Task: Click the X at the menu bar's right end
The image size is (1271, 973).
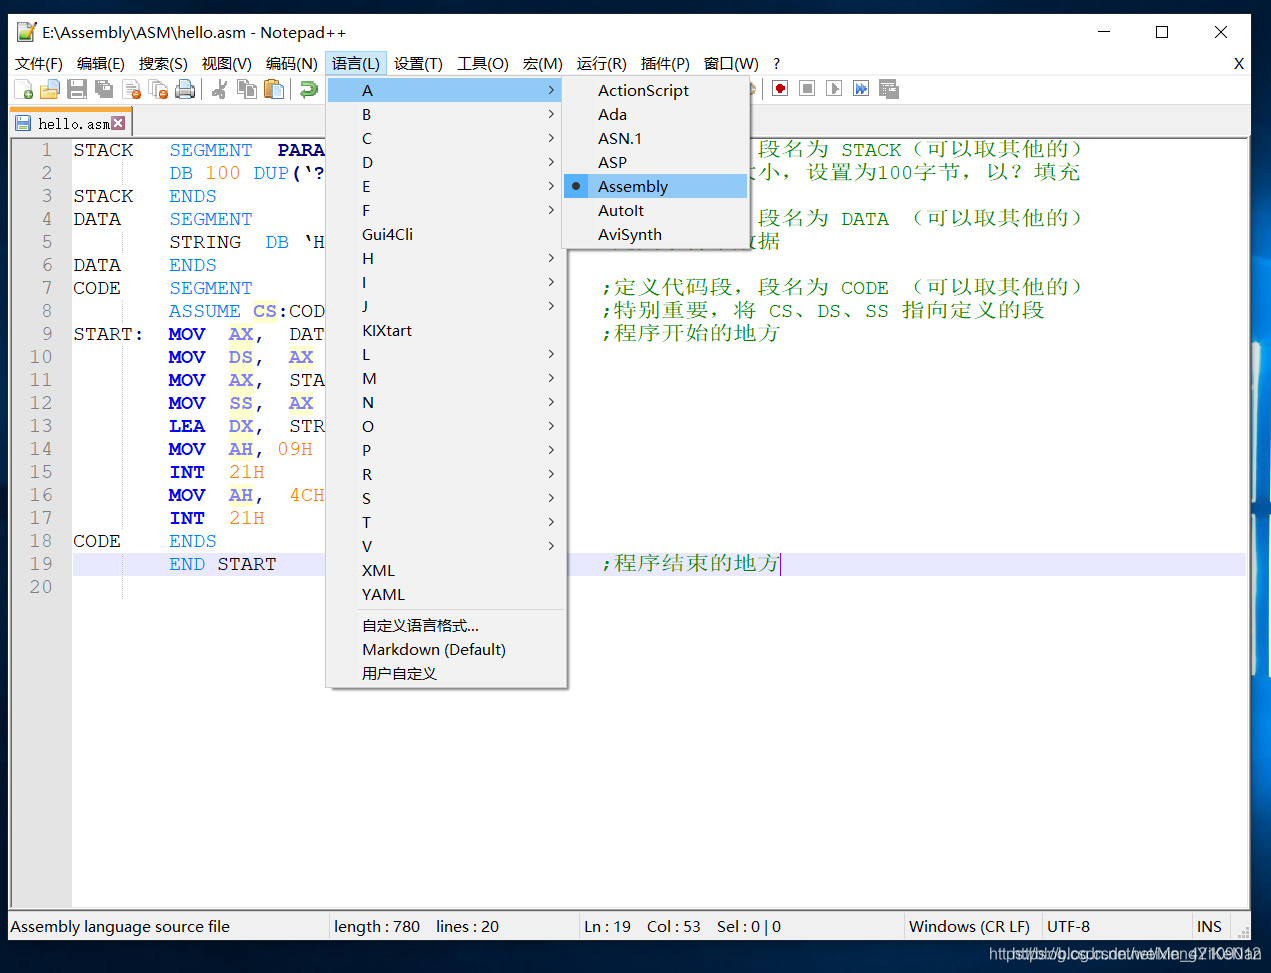Action: coord(1239,63)
